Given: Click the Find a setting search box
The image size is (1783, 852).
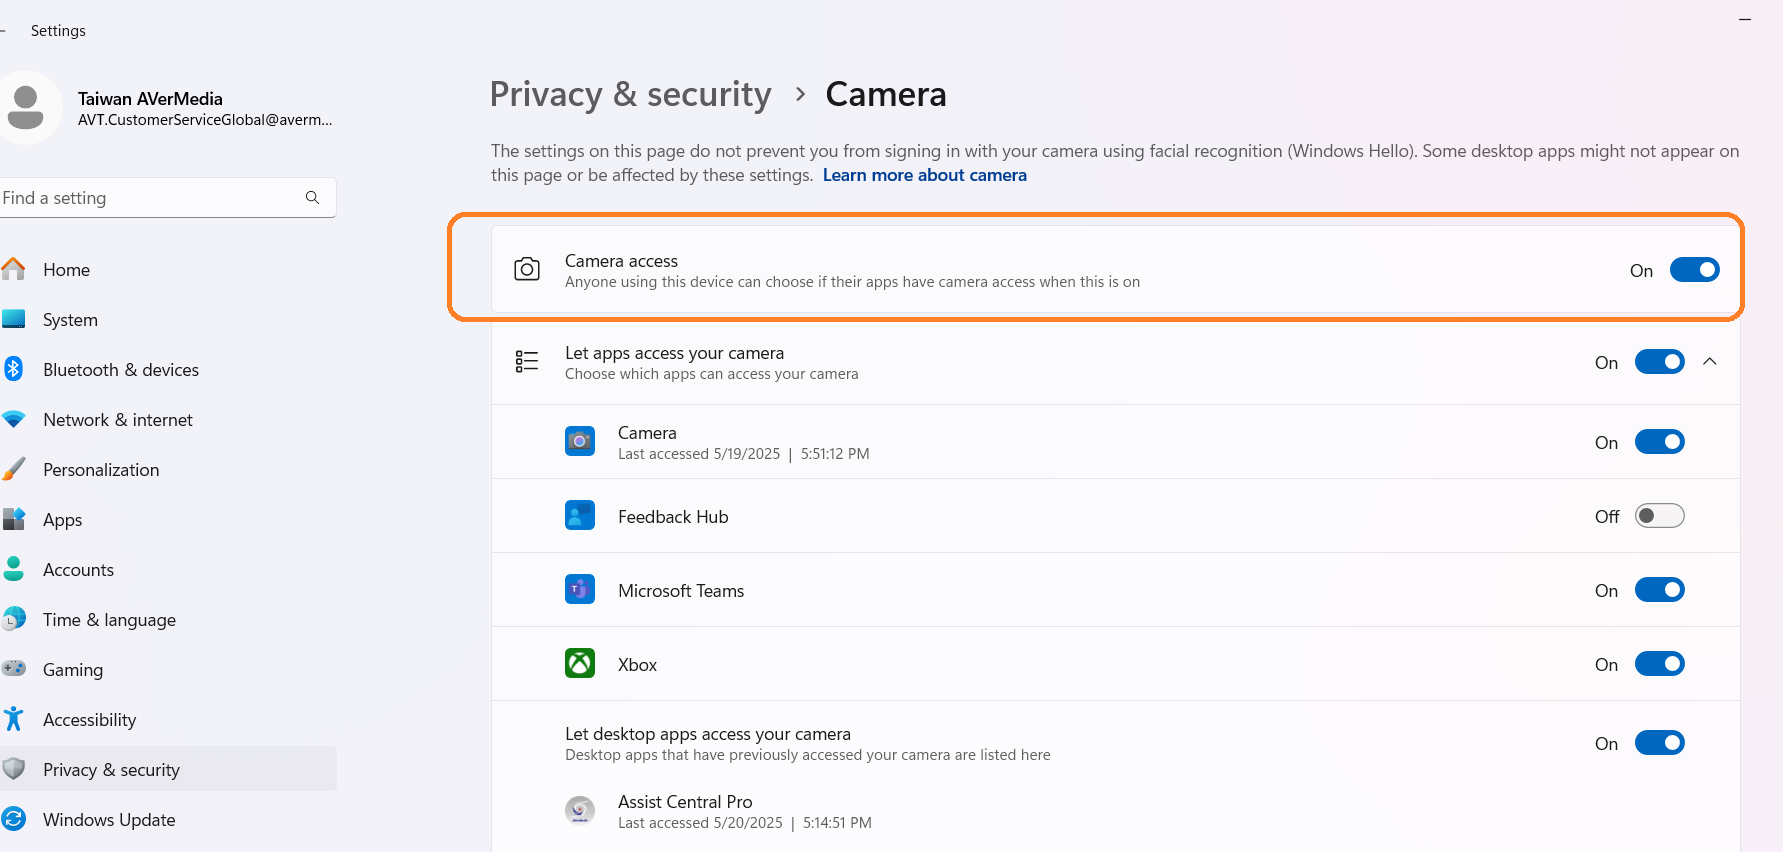Looking at the screenshot, I should click(150, 198).
